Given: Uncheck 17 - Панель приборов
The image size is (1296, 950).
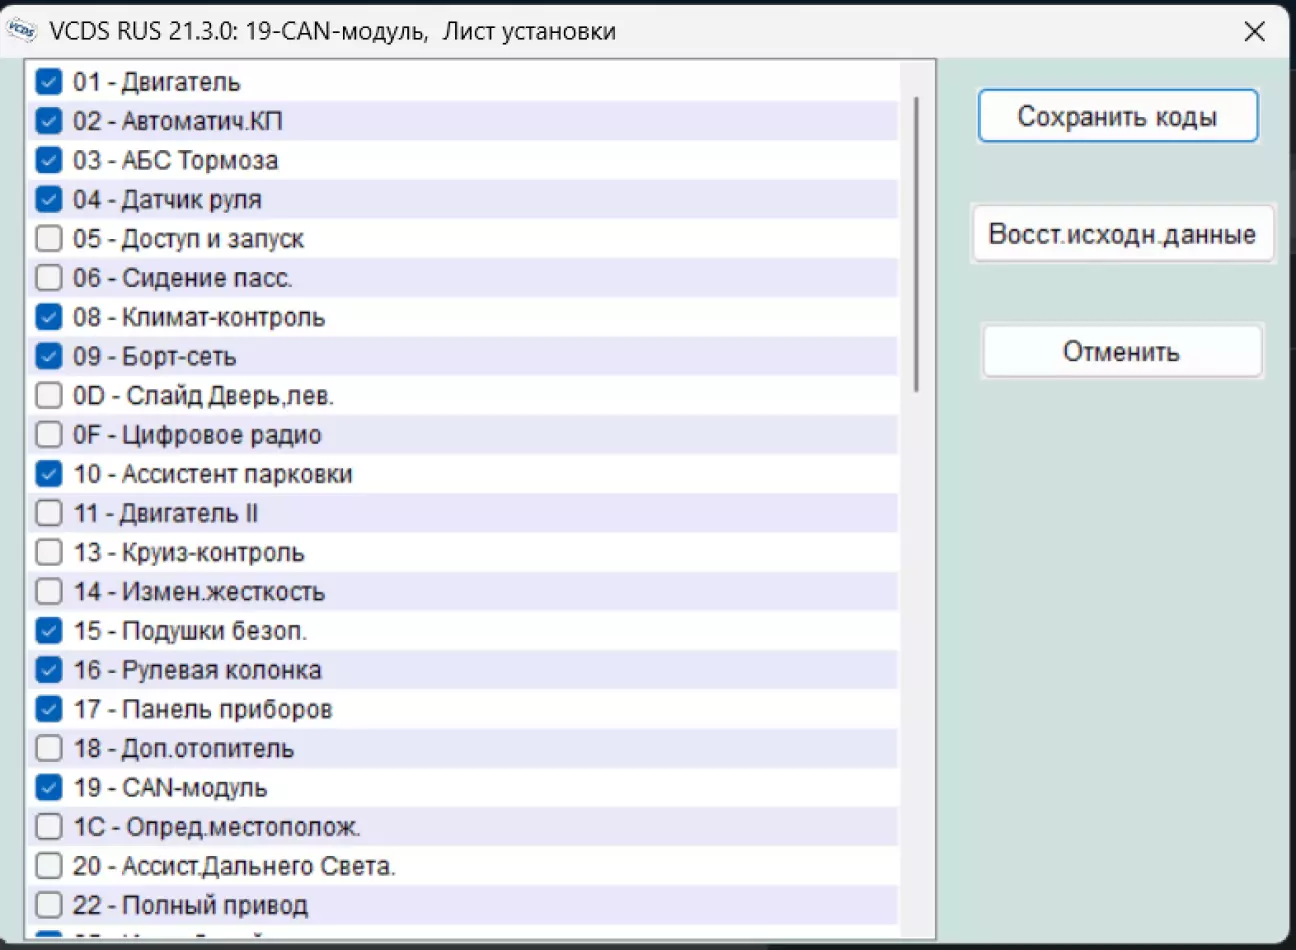Looking at the screenshot, I should pyautogui.click(x=49, y=709).
